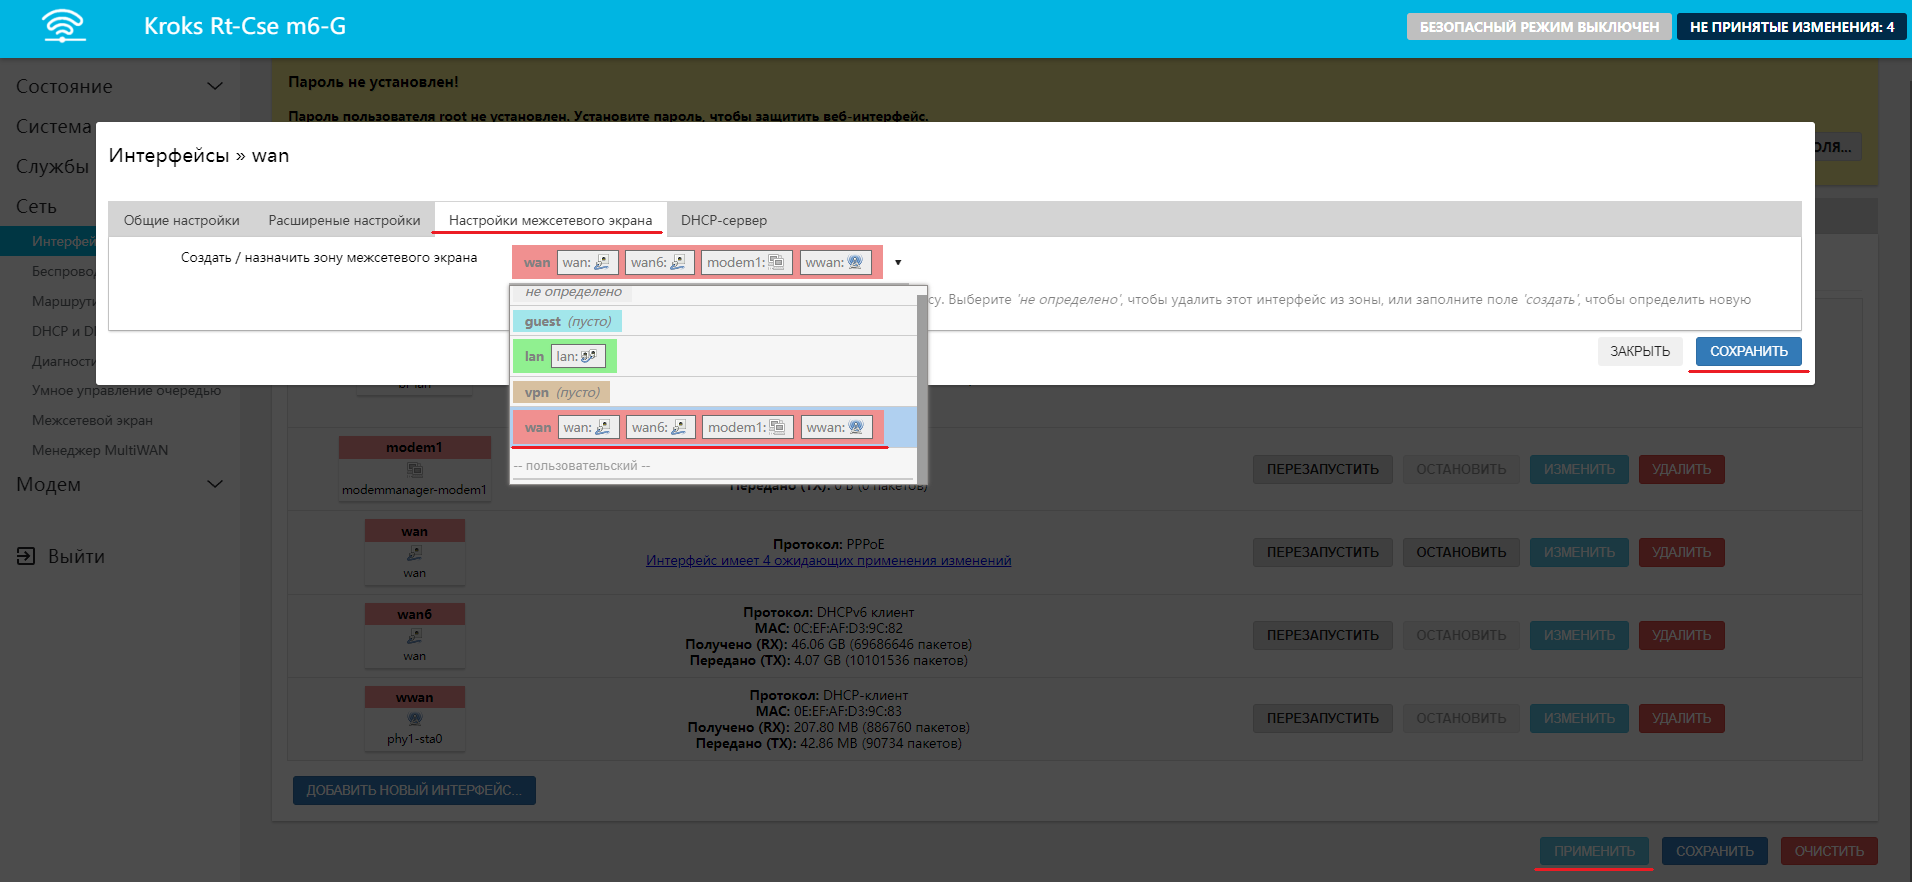Expand the Модем sidebar section
Image resolution: width=1912 pixels, height=882 pixels.
point(214,484)
